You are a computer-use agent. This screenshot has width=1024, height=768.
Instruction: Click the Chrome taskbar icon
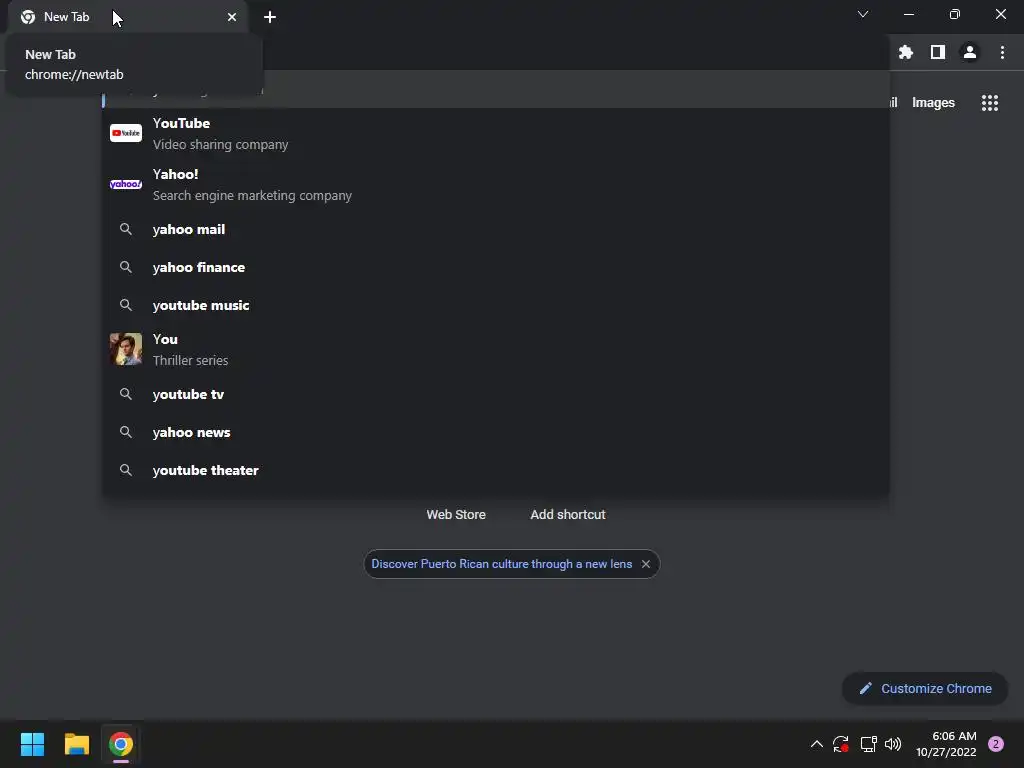coord(121,744)
